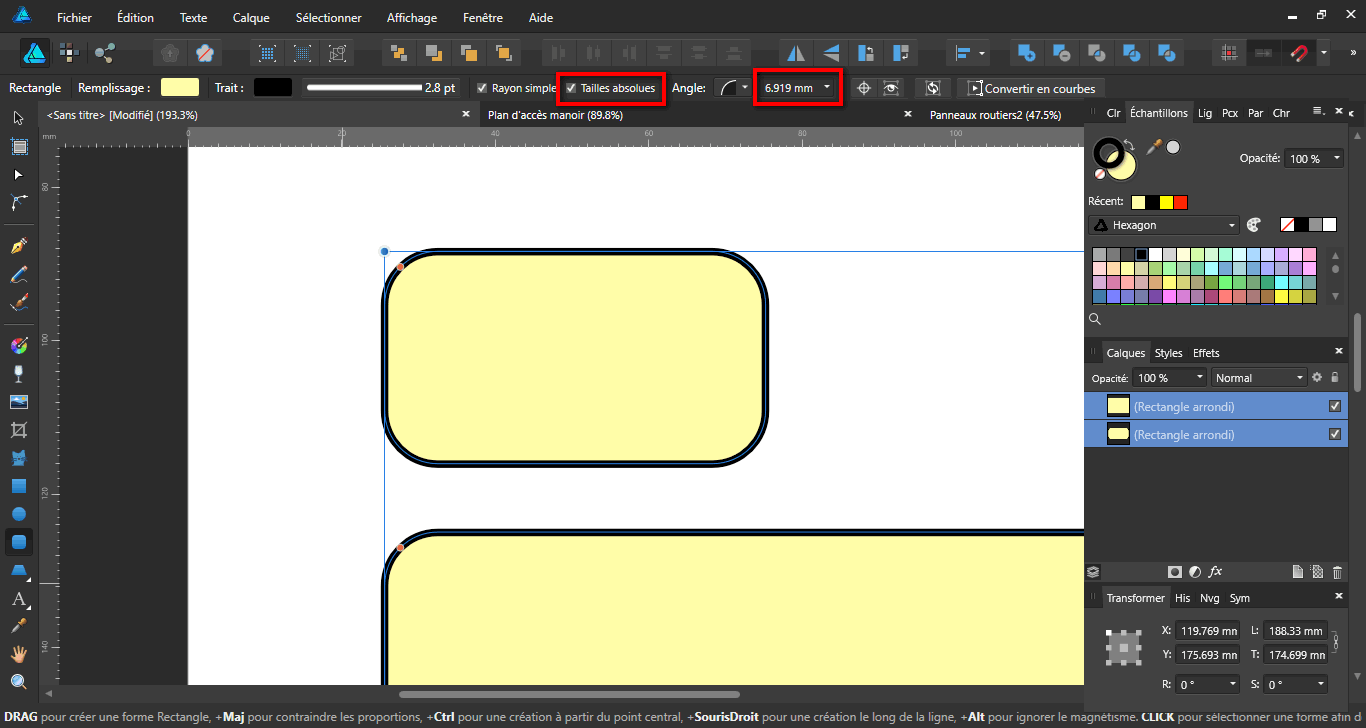Viewport: 1366px width, 728px height.
Task: Activate the Zoom magnifier tool
Action: pos(19,682)
